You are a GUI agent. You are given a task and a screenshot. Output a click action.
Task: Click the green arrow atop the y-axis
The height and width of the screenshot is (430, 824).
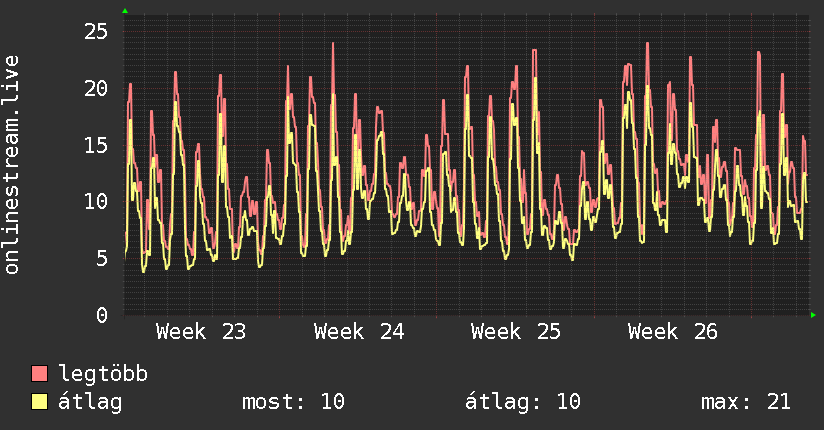click(125, 11)
